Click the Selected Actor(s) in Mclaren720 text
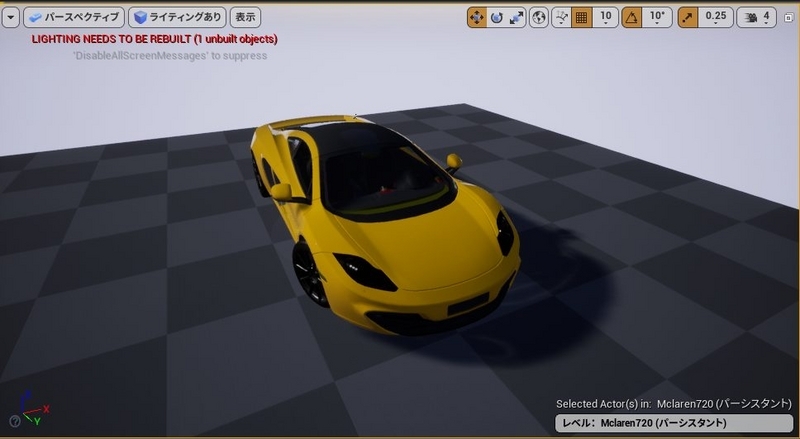 [673, 404]
